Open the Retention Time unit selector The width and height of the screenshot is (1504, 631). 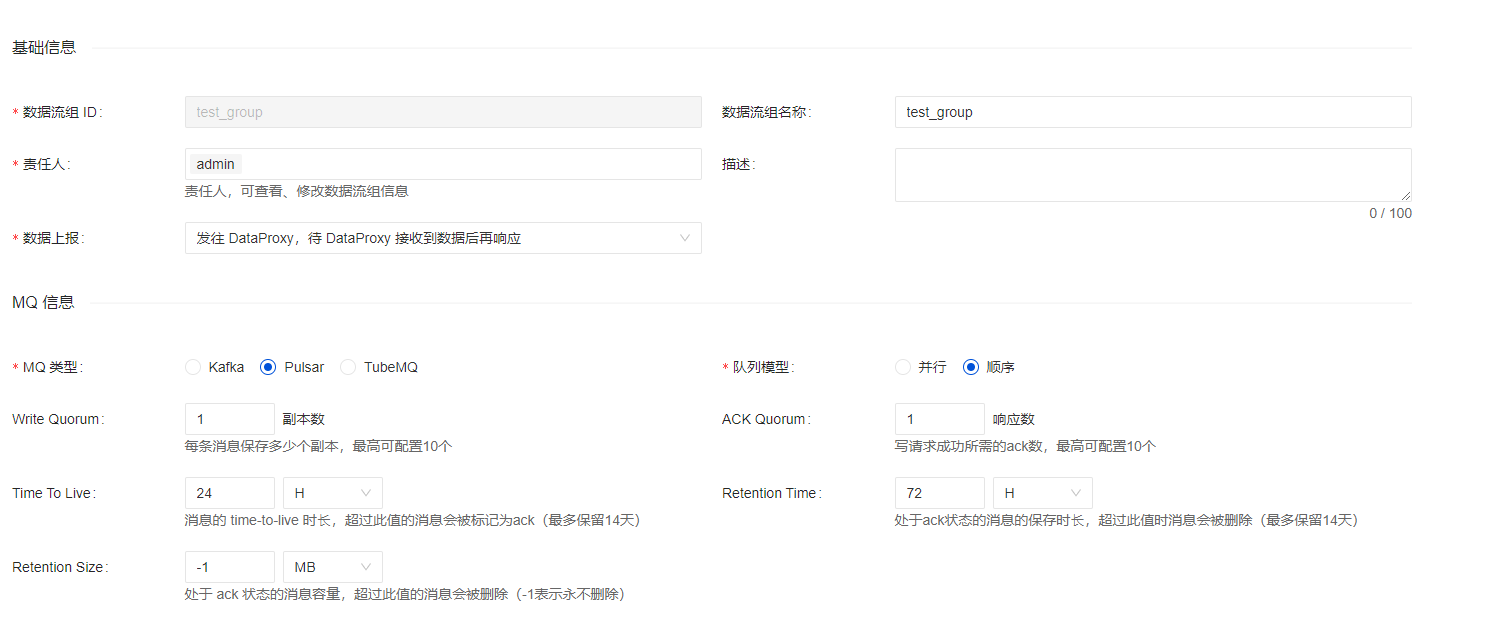click(x=1043, y=493)
